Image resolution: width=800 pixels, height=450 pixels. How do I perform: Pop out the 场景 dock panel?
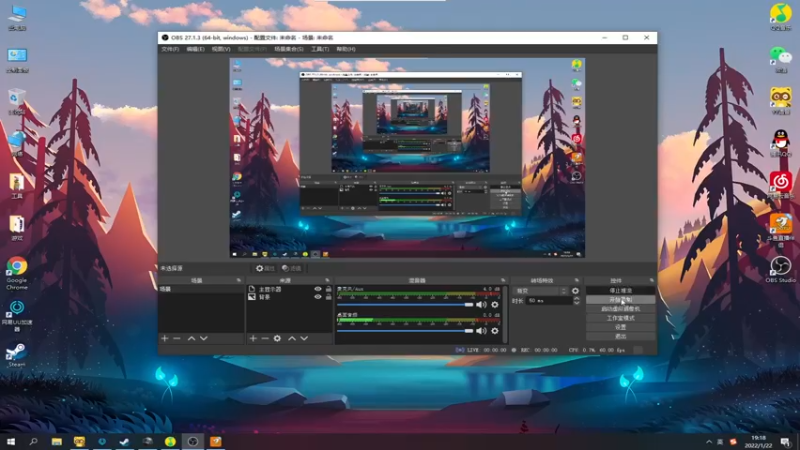[x=239, y=280]
